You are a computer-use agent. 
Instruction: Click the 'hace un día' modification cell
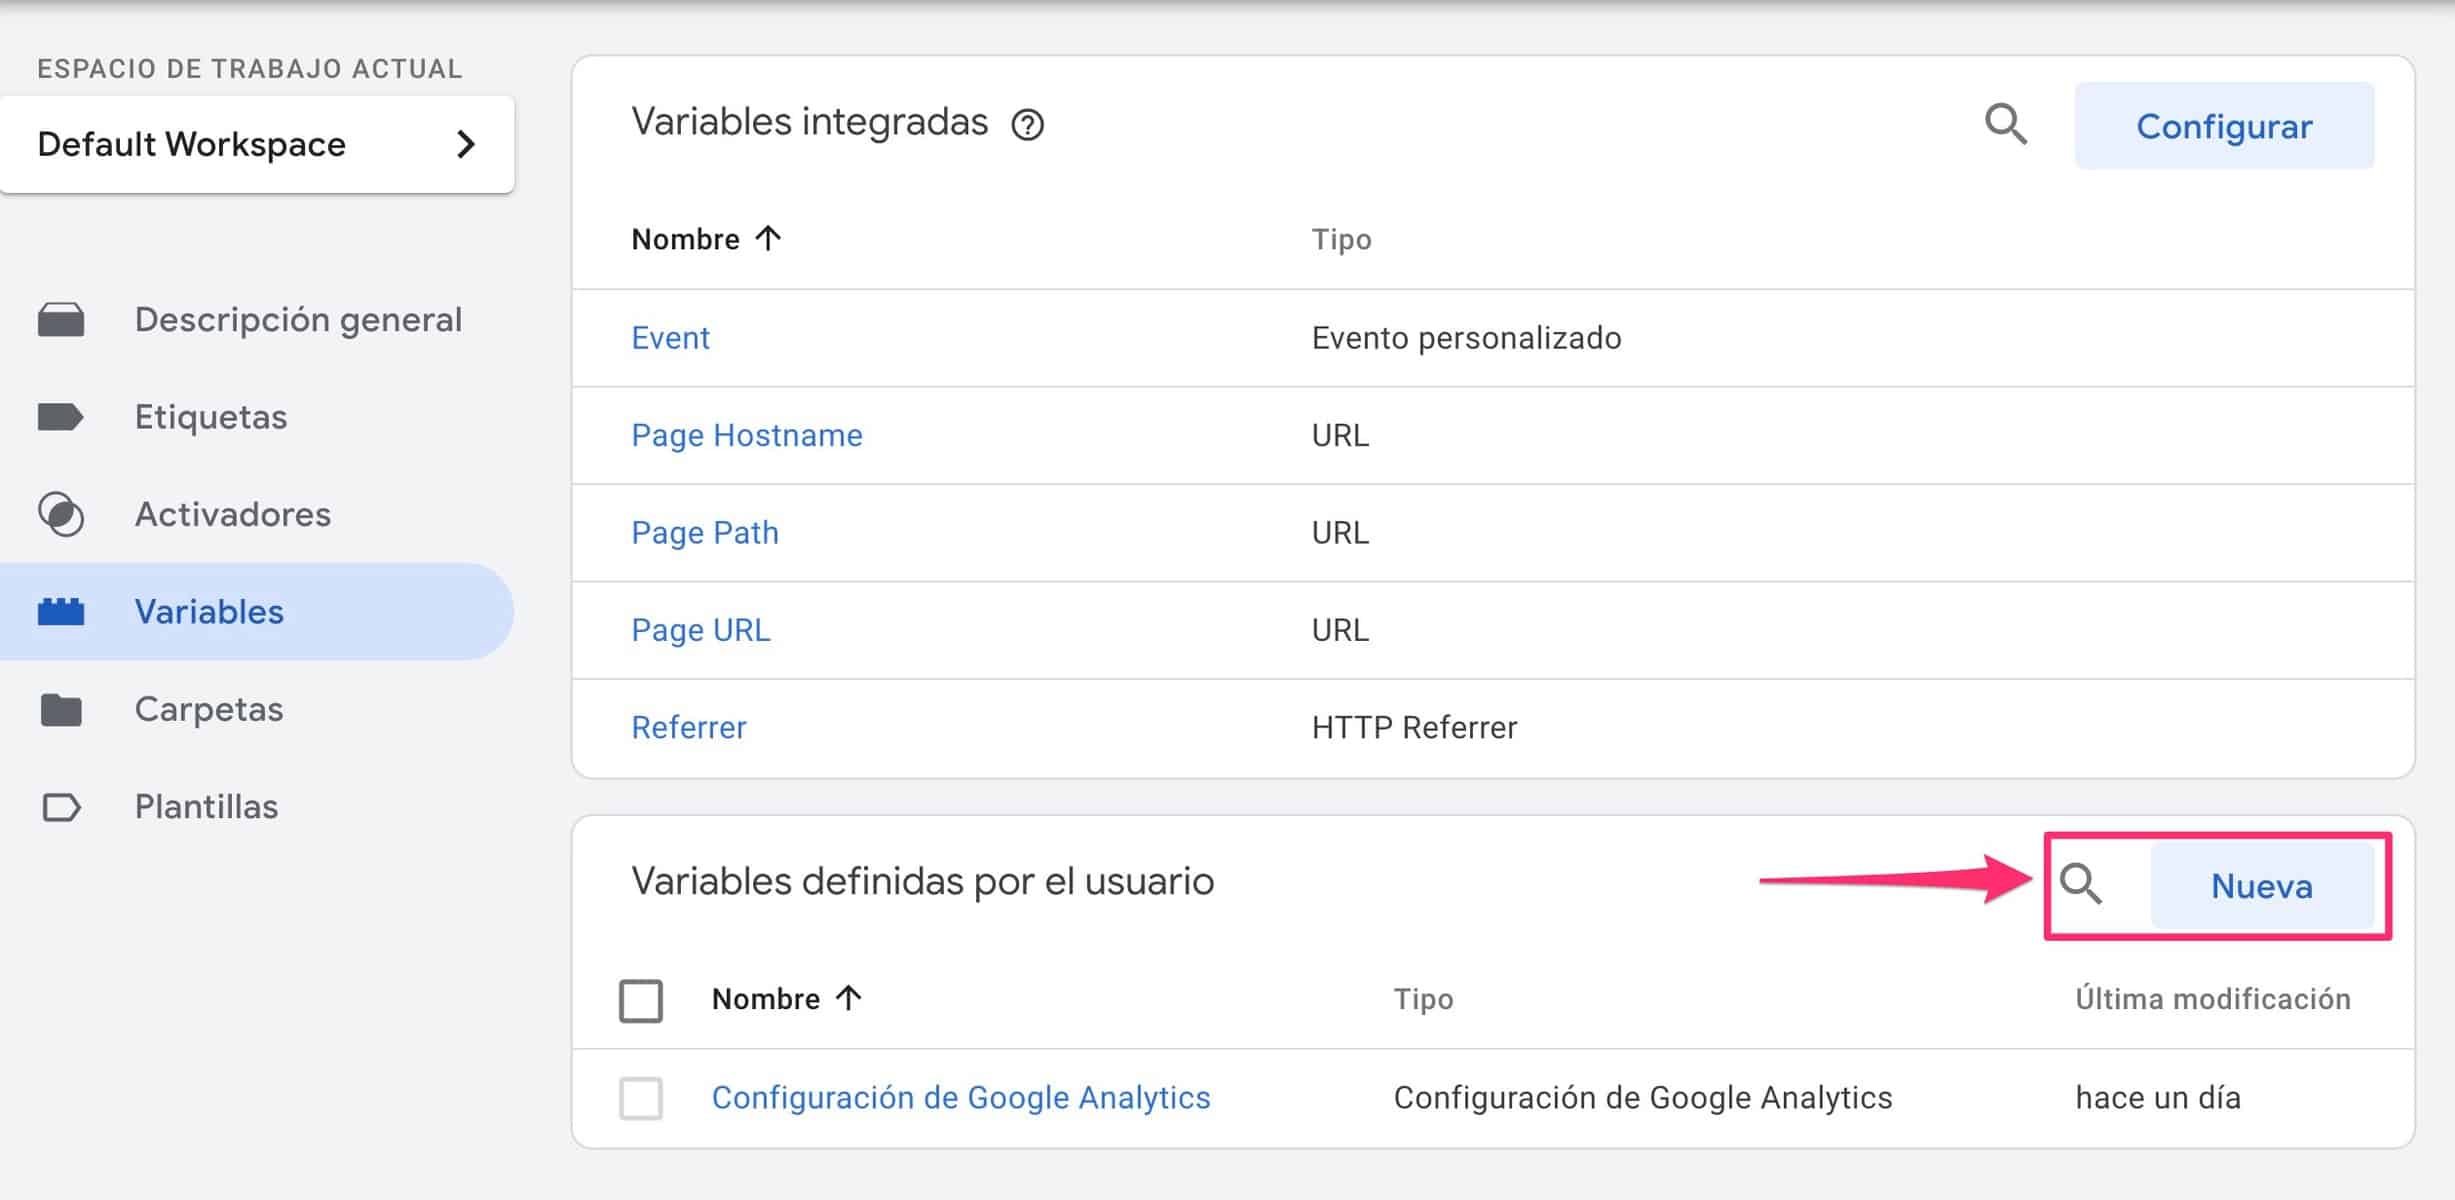pos(2158,1098)
